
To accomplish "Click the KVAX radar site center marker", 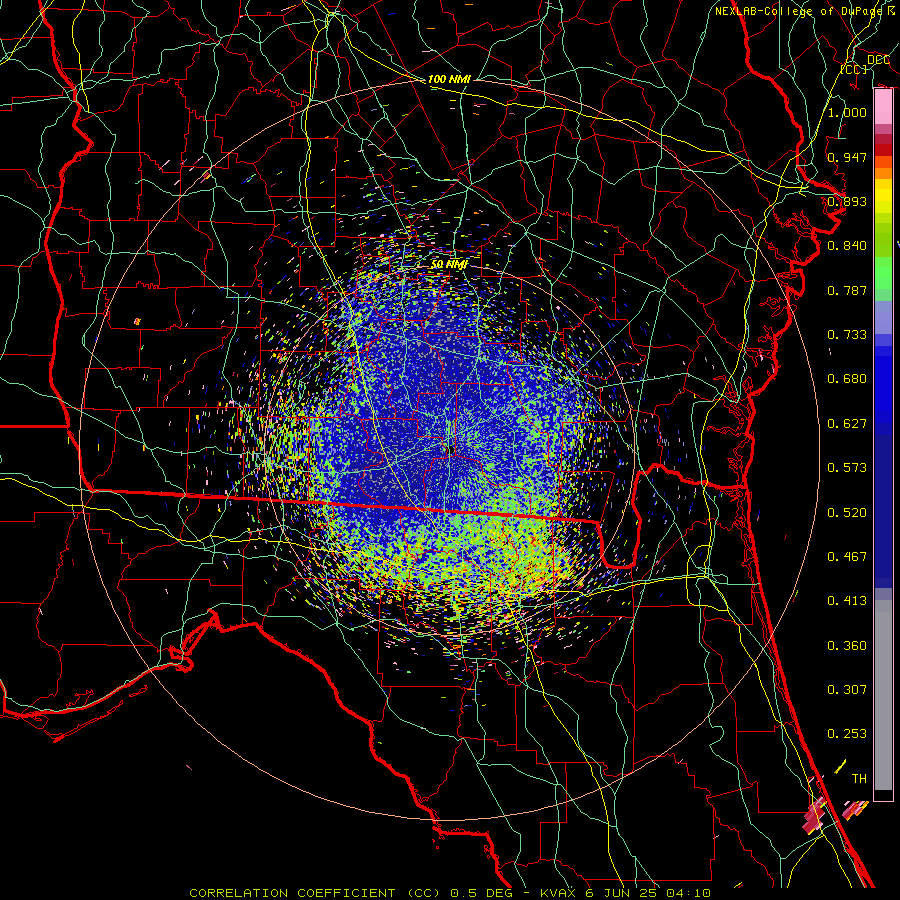I will click(x=452, y=448).
